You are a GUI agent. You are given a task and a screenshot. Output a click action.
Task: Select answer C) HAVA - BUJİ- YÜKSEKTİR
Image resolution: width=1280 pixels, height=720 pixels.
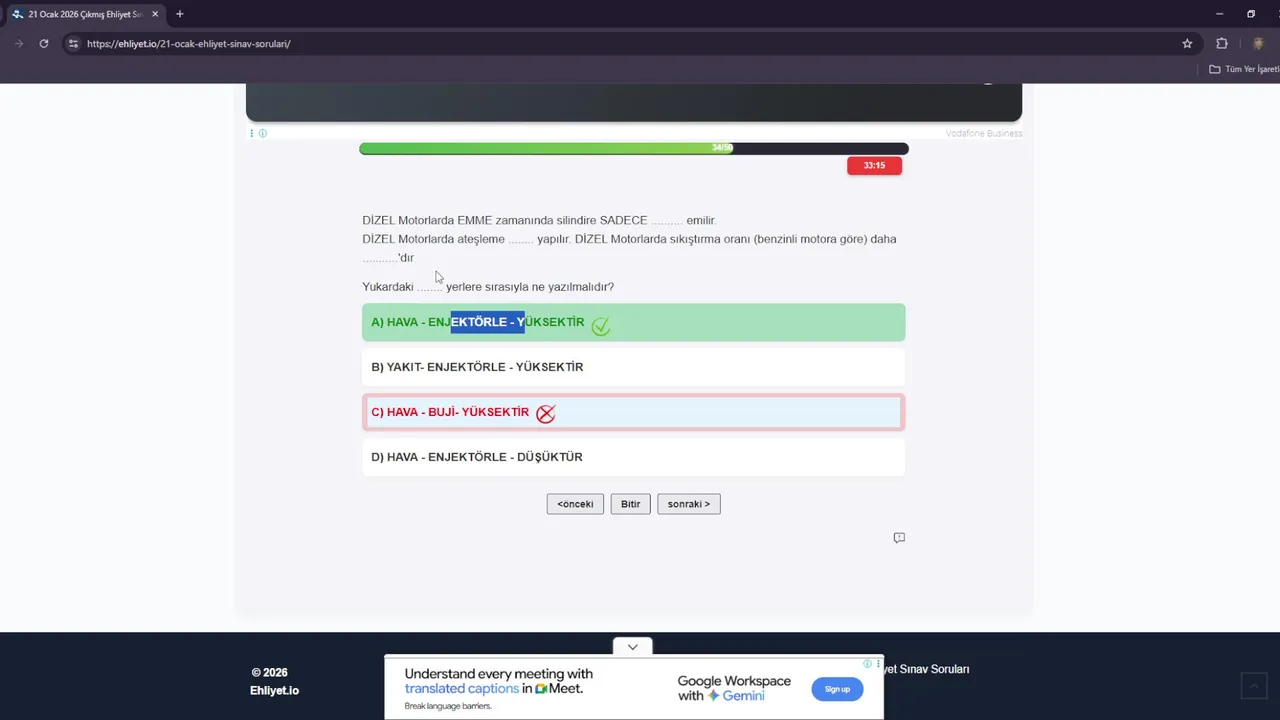[x=633, y=412]
